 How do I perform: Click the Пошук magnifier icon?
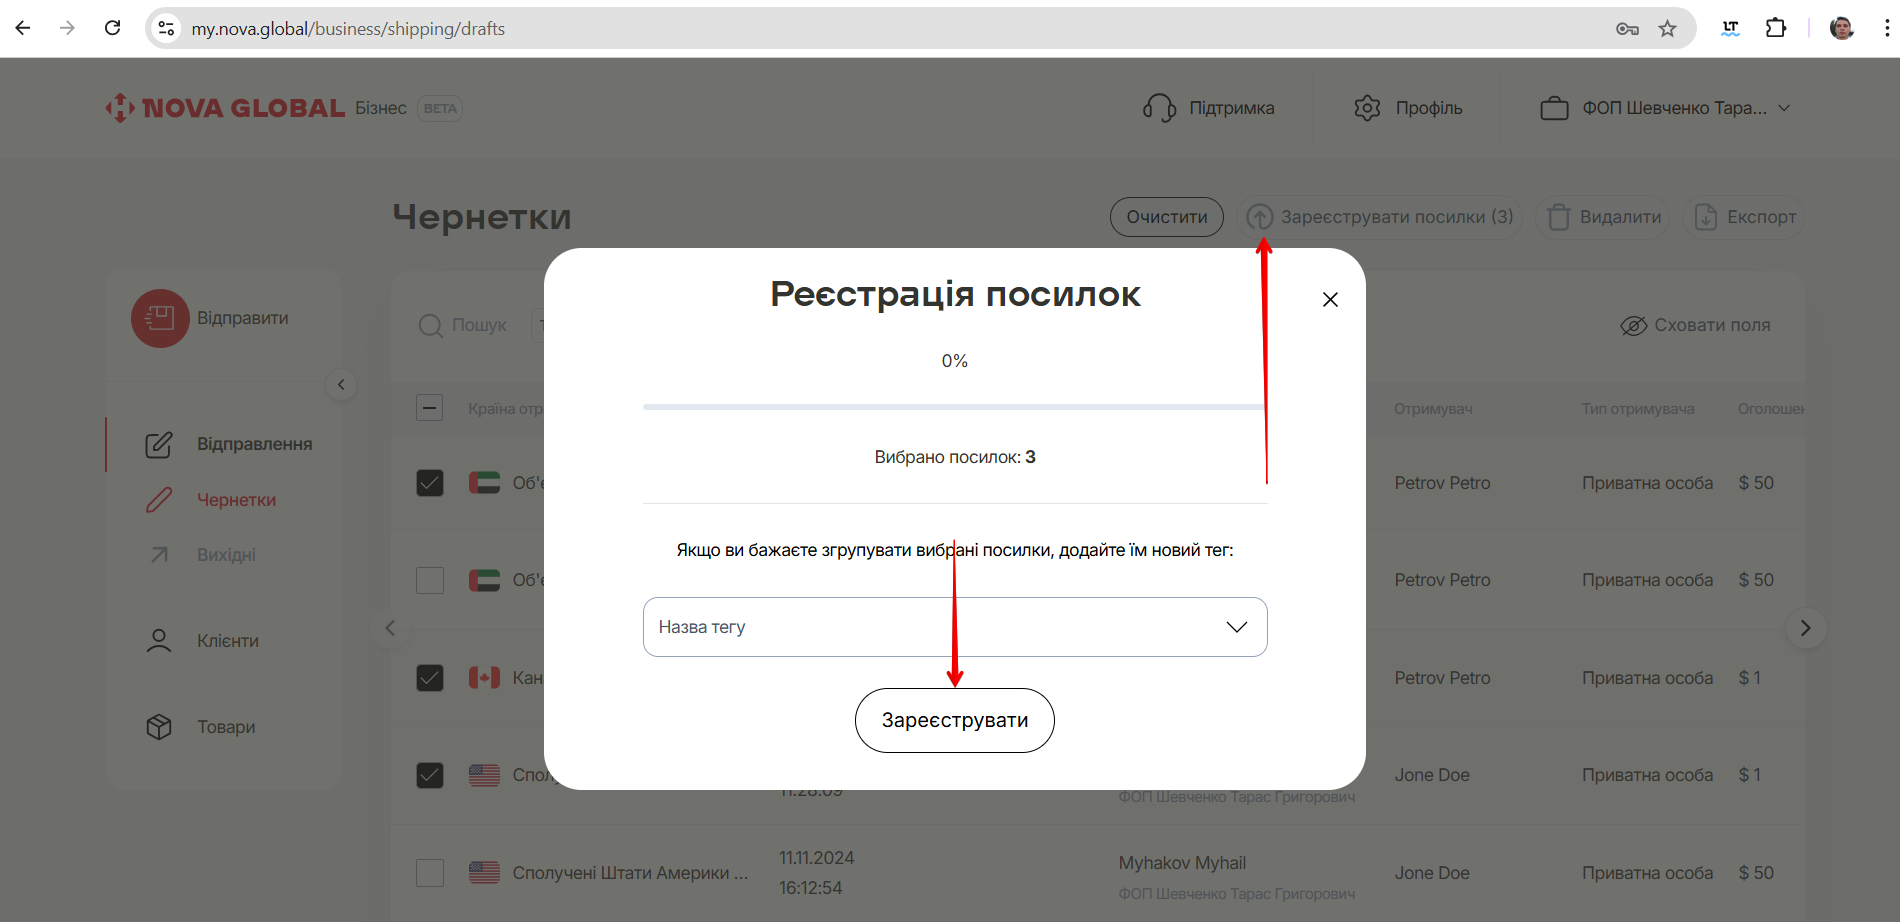pos(430,326)
